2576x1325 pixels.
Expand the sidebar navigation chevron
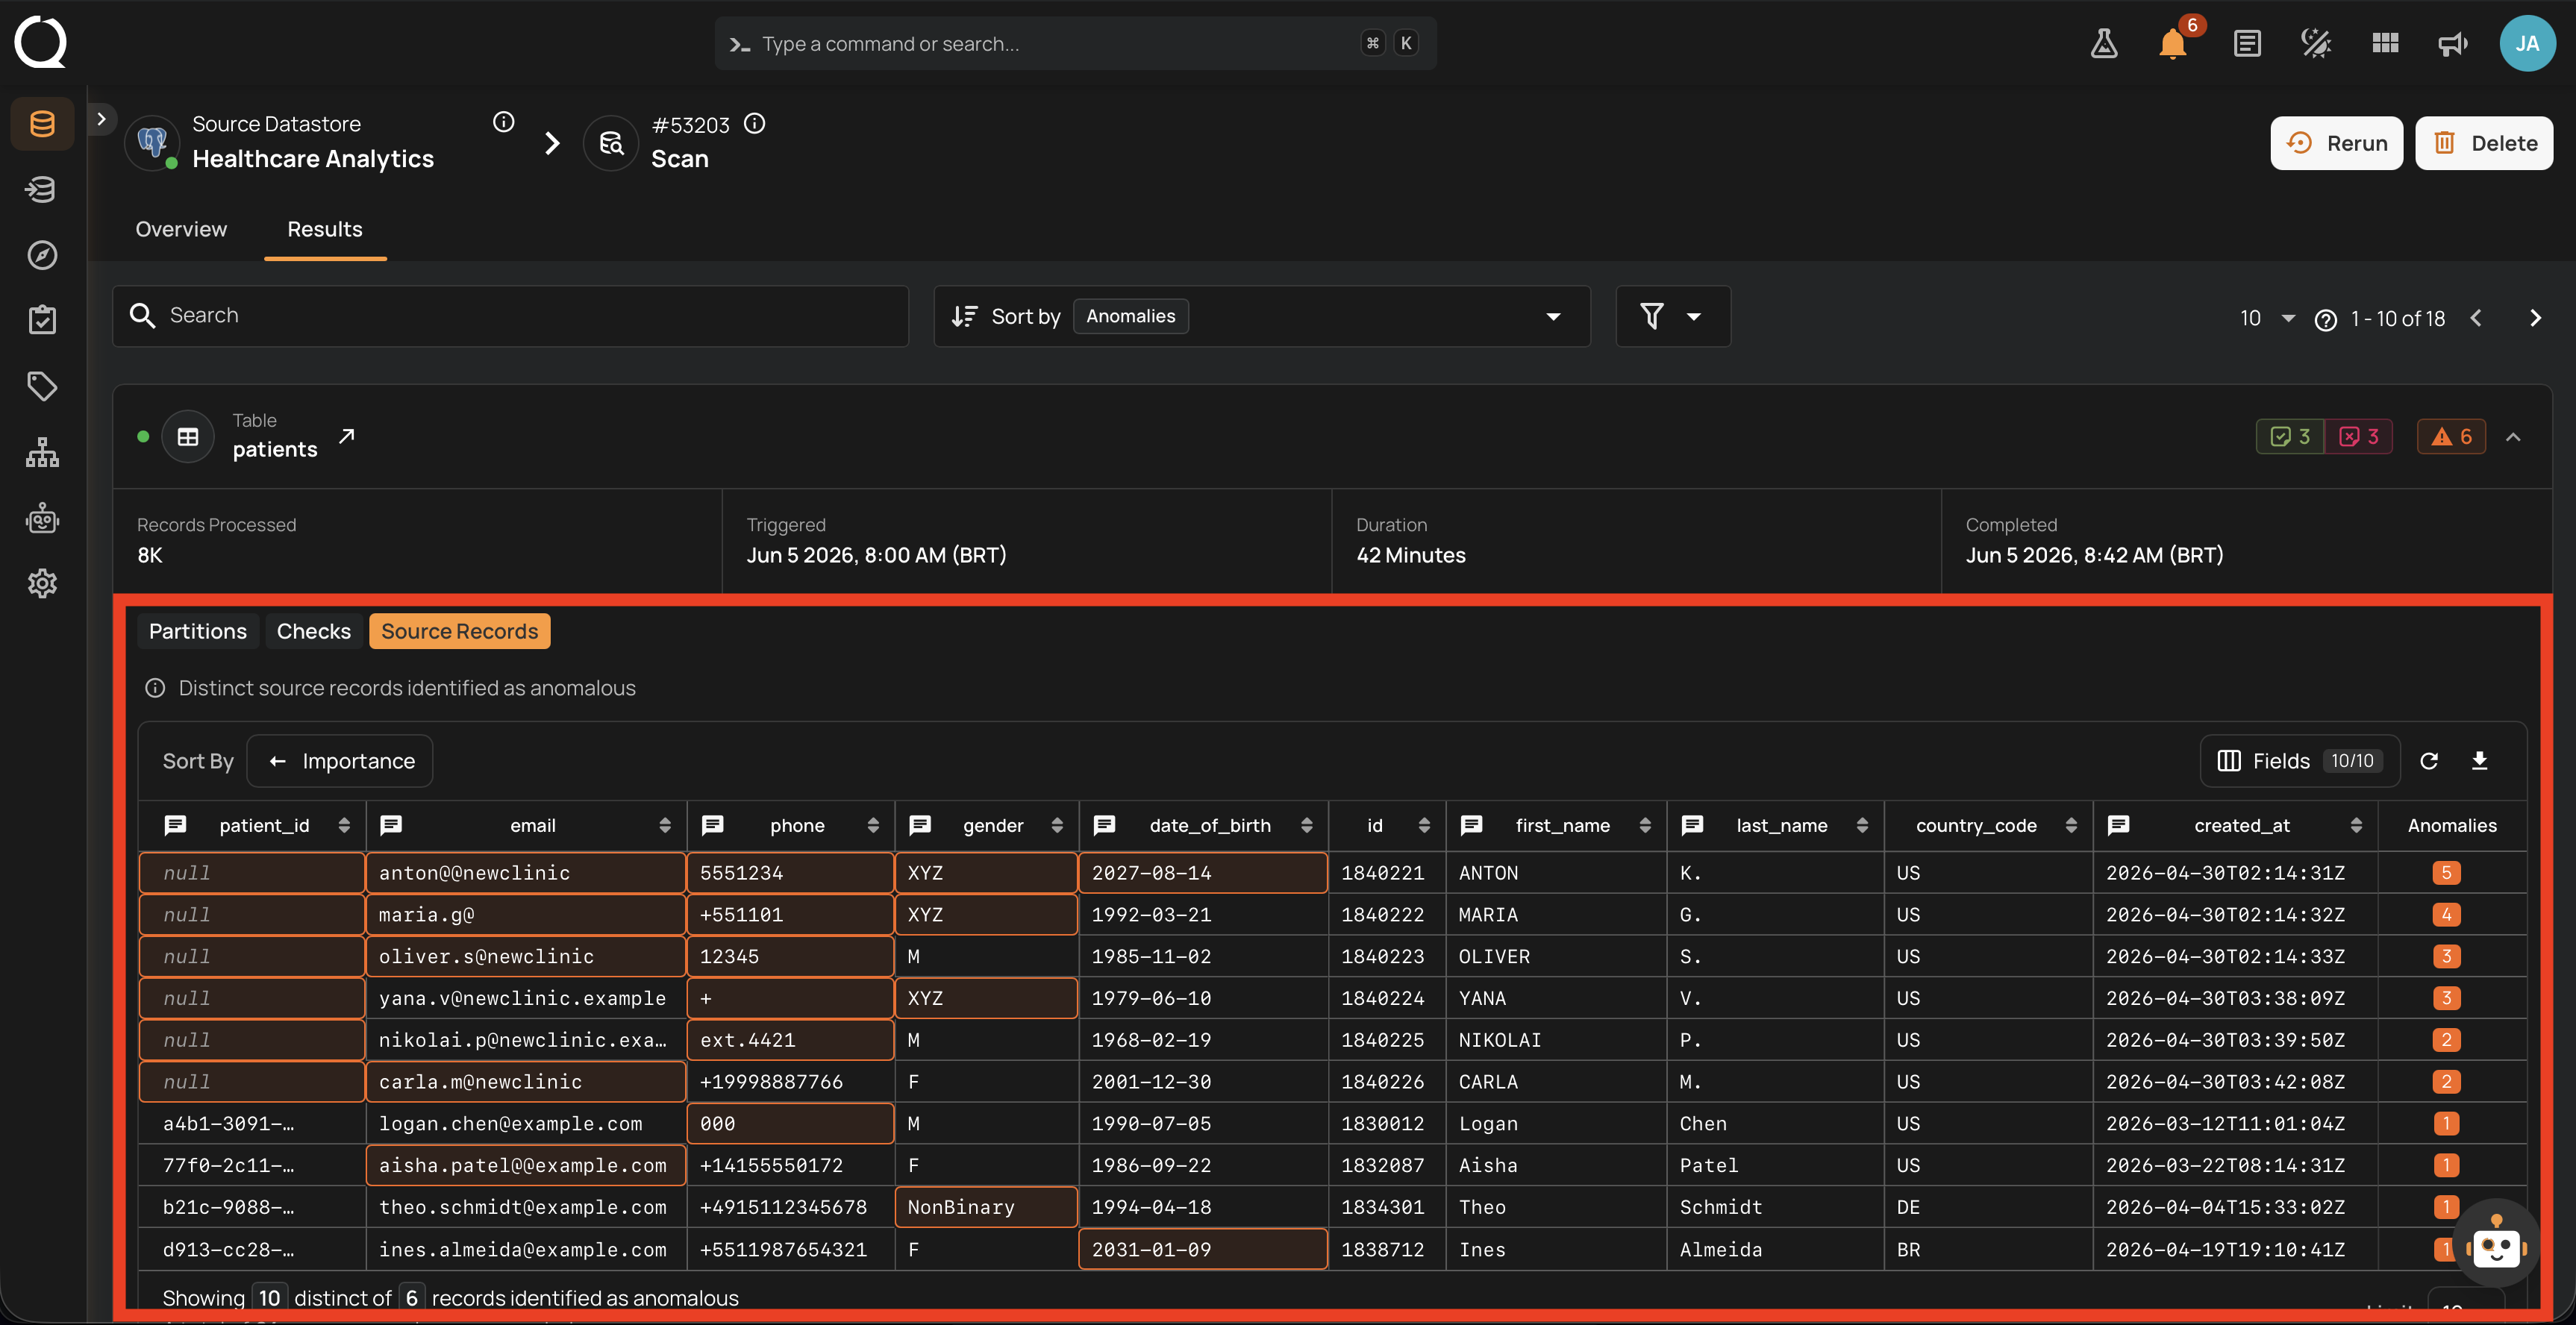101,118
